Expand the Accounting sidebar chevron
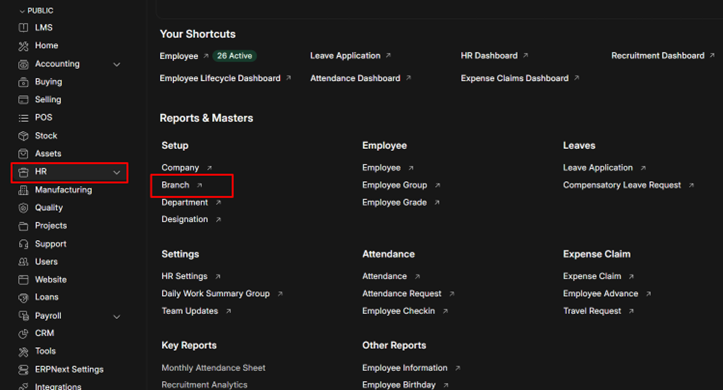 pyautogui.click(x=117, y=65)
